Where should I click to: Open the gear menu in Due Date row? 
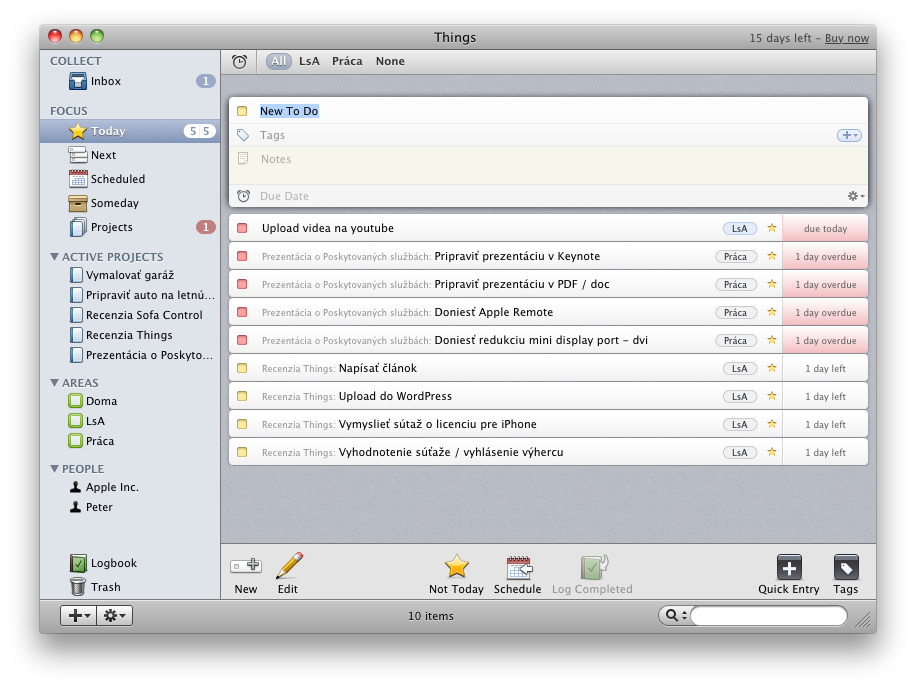pos(856,196)
